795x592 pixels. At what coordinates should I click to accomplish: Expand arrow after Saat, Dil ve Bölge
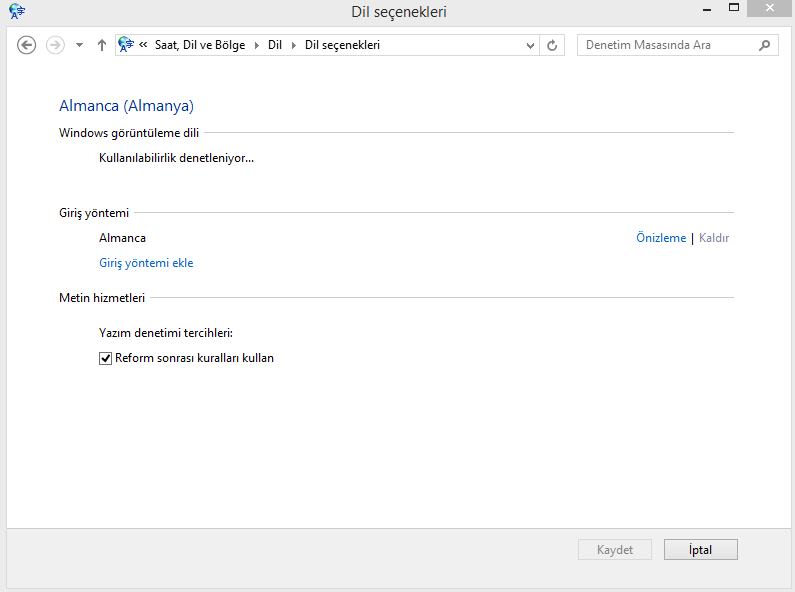[257, 45]
